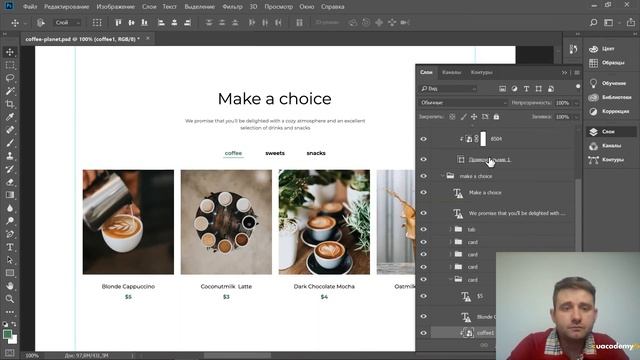The image size is (640, 360).
Task: Hide the 6504 layer
Action: point(424,139)
